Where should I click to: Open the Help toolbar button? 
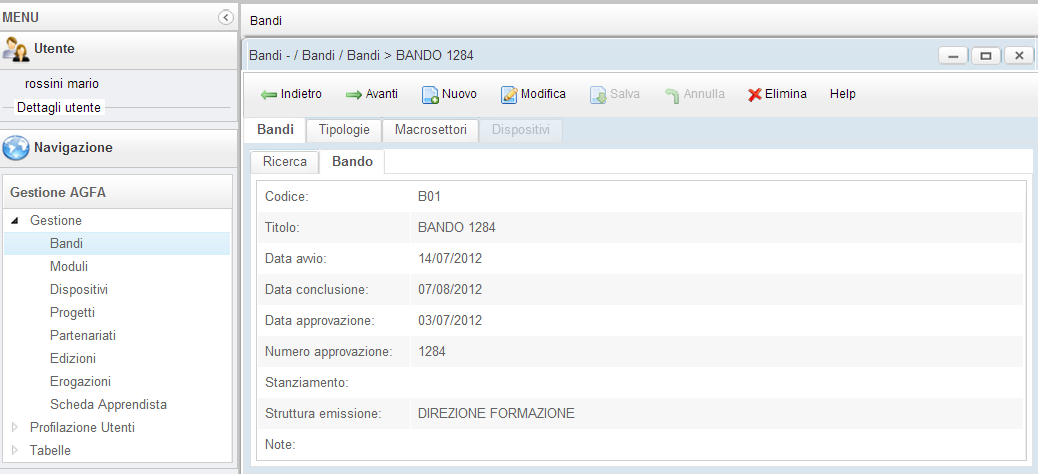[842, 94]
